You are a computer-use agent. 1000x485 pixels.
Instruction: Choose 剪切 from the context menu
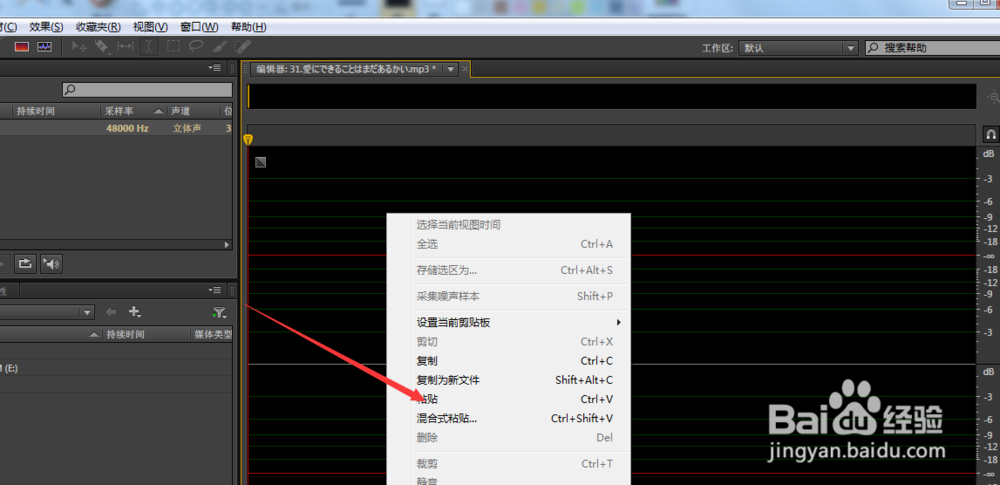pos(509,341)
